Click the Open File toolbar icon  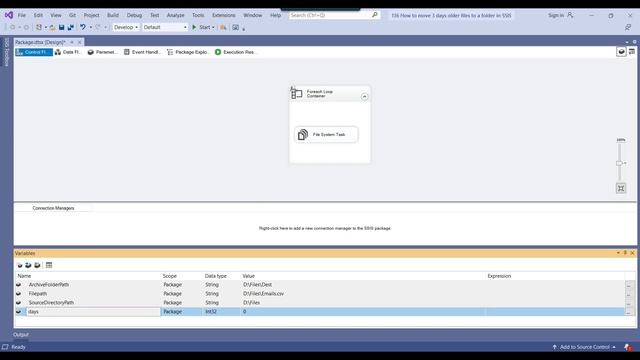tap(52, 27)
